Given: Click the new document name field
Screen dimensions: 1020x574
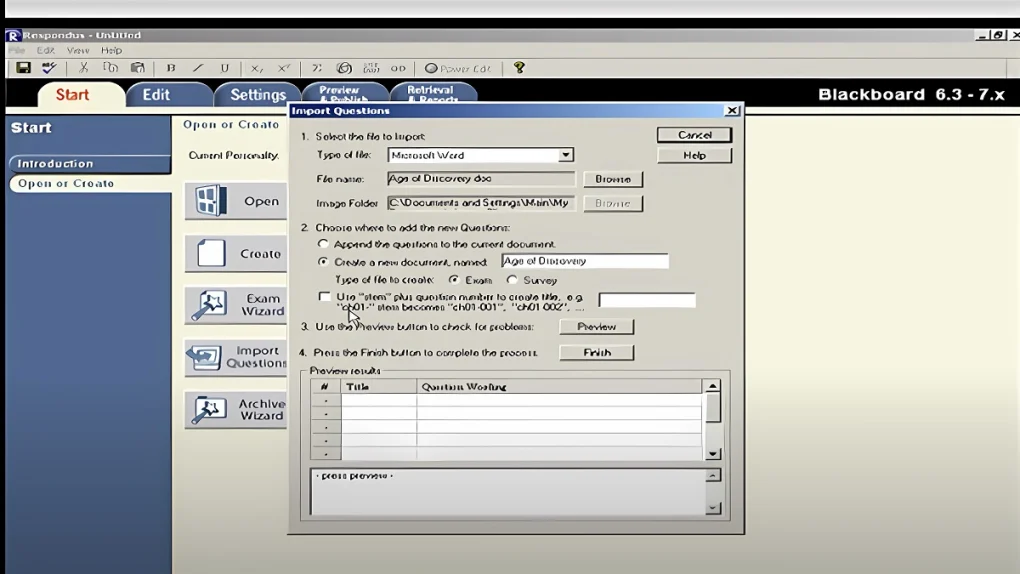Looking at the screenshot, I should pyautogui.click(x=584, y=261).
